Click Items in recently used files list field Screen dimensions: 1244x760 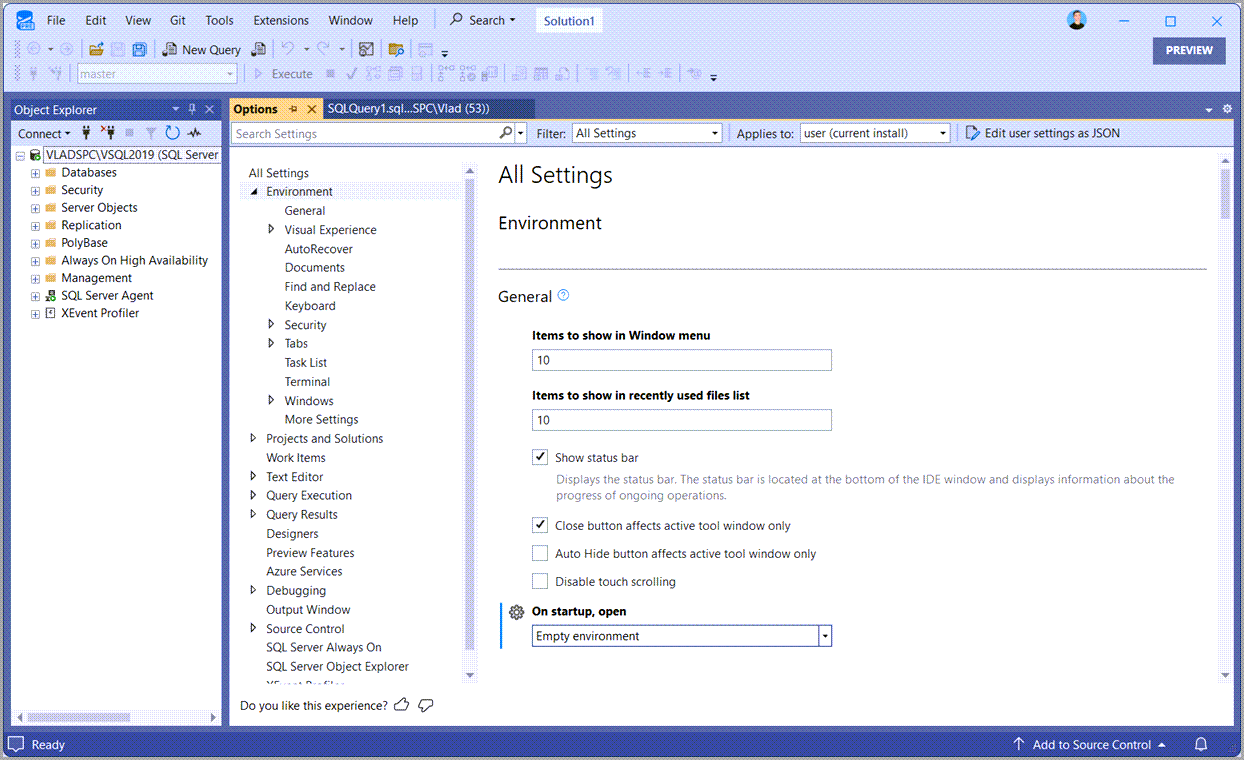pos(681,420)
